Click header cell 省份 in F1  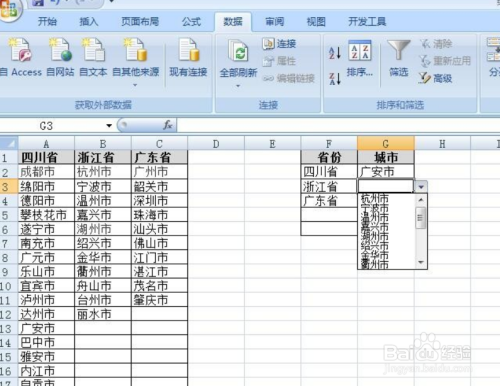[x=329, y=157]
